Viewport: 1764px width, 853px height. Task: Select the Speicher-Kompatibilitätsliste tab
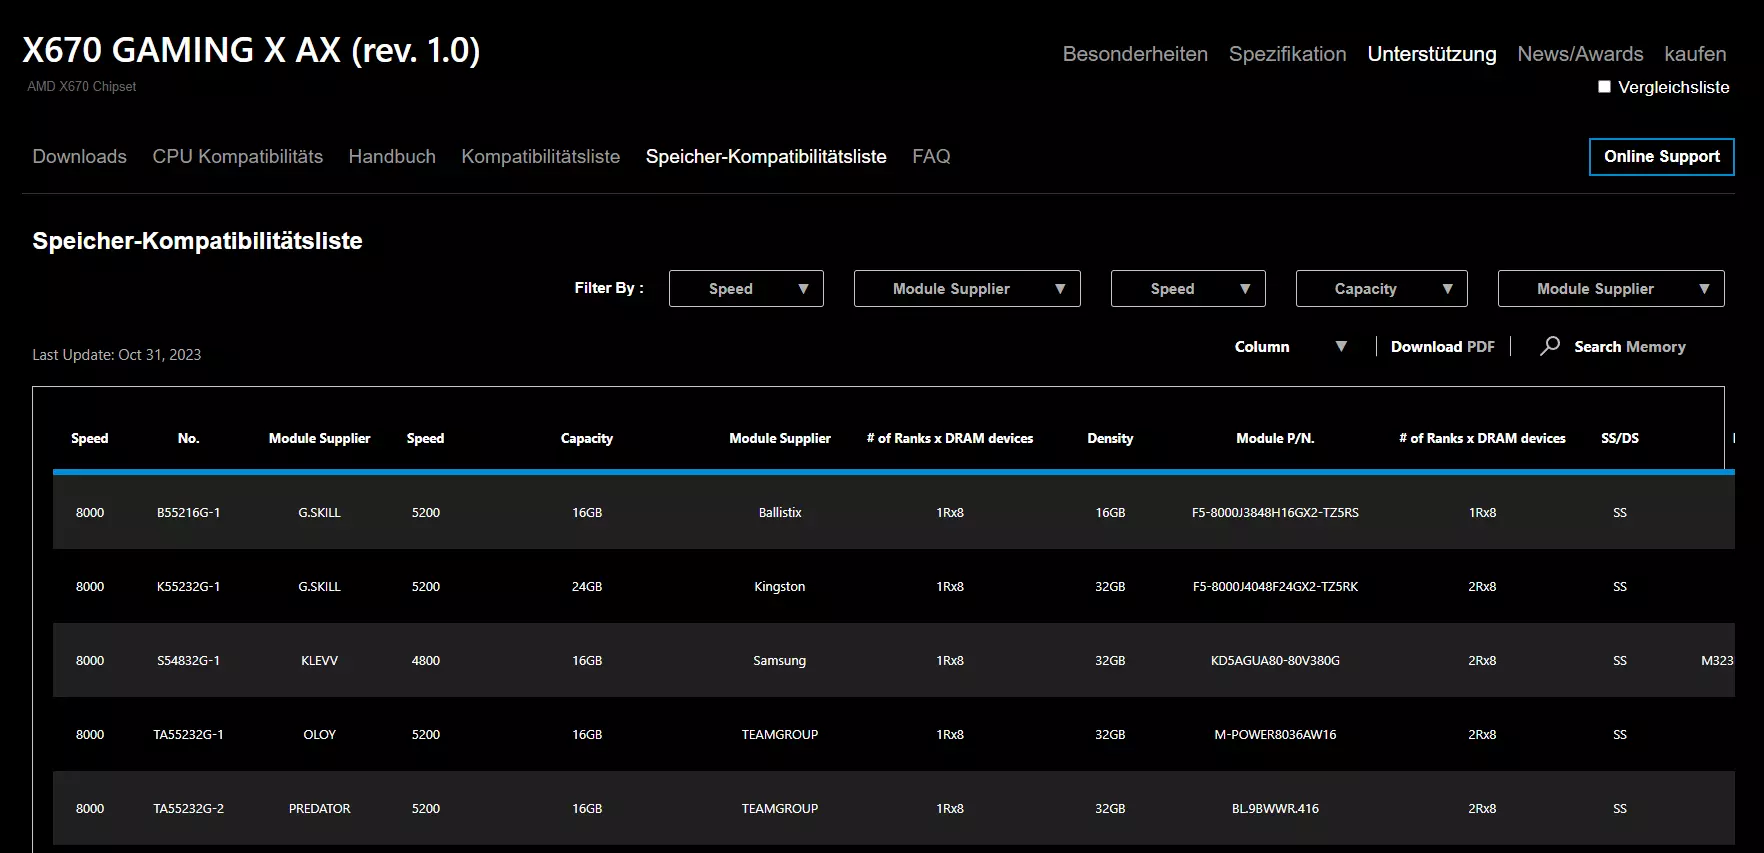click(766, 157)
